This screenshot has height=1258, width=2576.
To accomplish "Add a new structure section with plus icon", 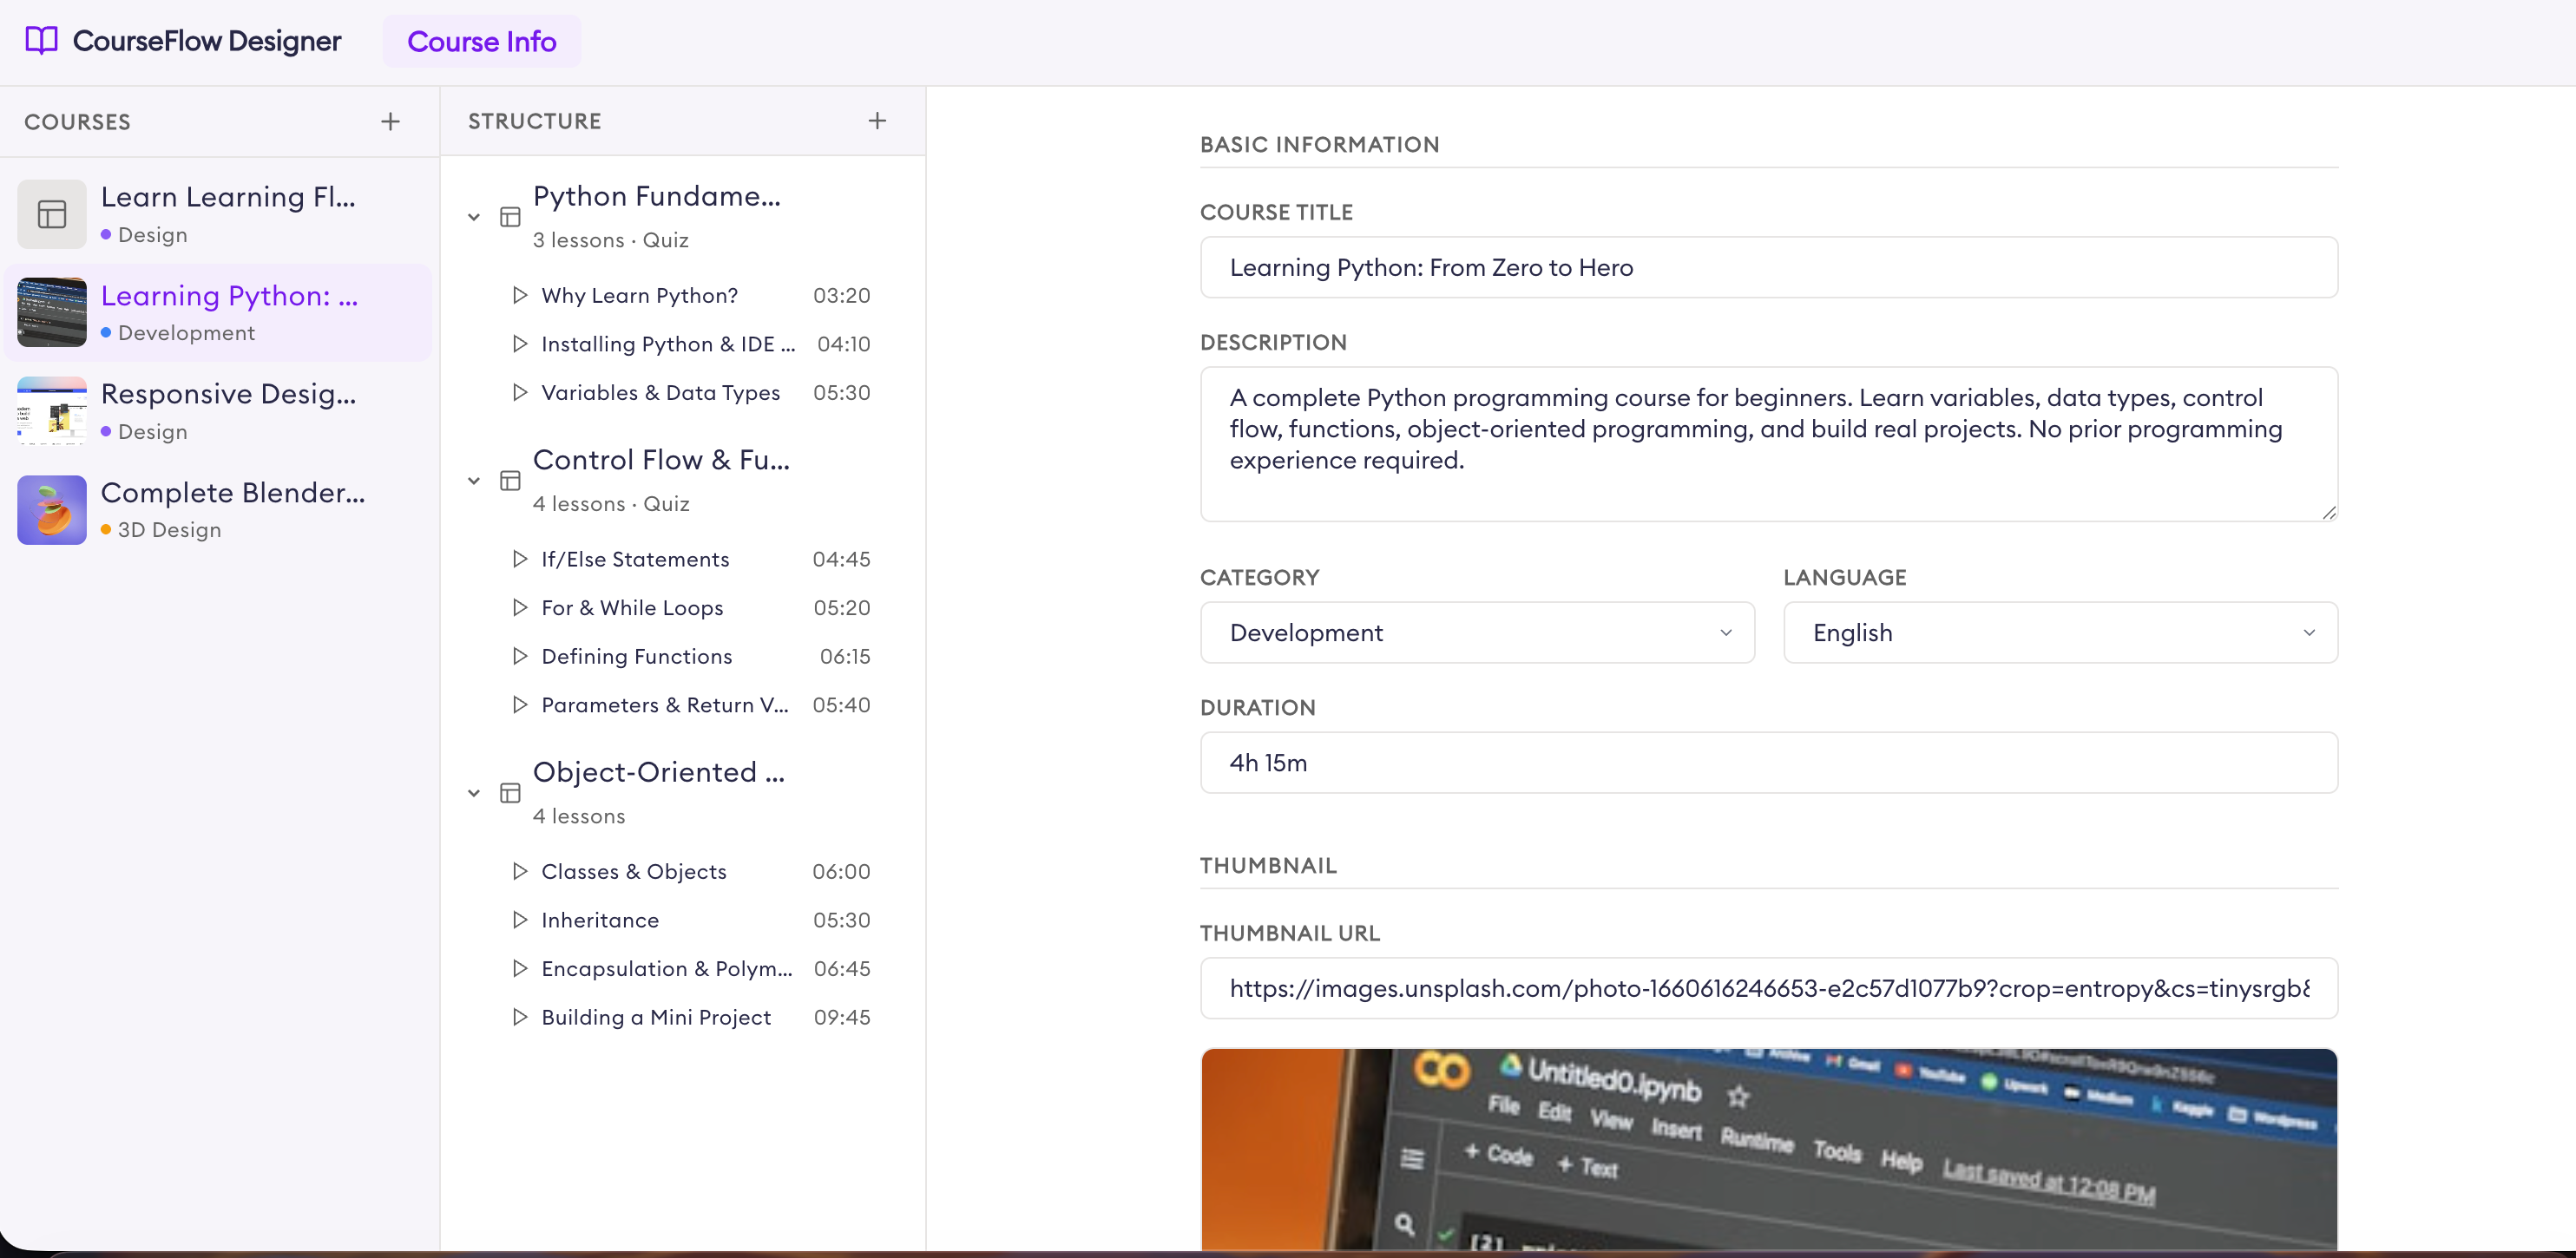I will click(x=877, y=121).
